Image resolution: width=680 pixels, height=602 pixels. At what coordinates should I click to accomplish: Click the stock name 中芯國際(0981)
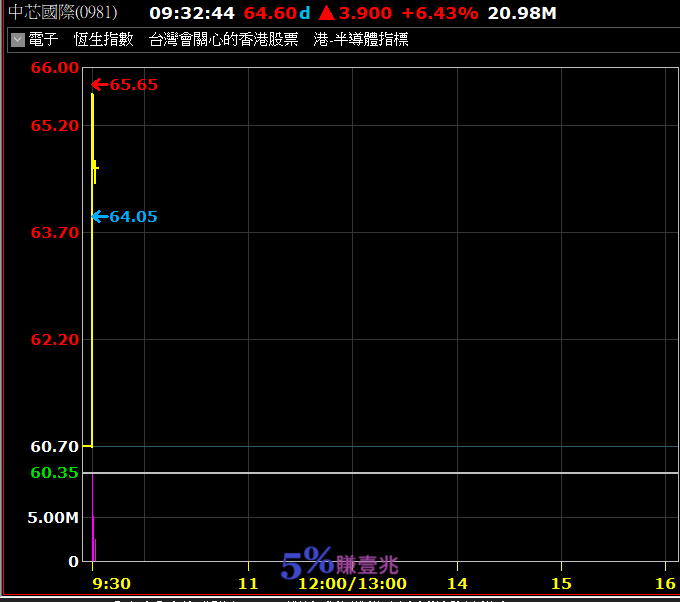63,13
